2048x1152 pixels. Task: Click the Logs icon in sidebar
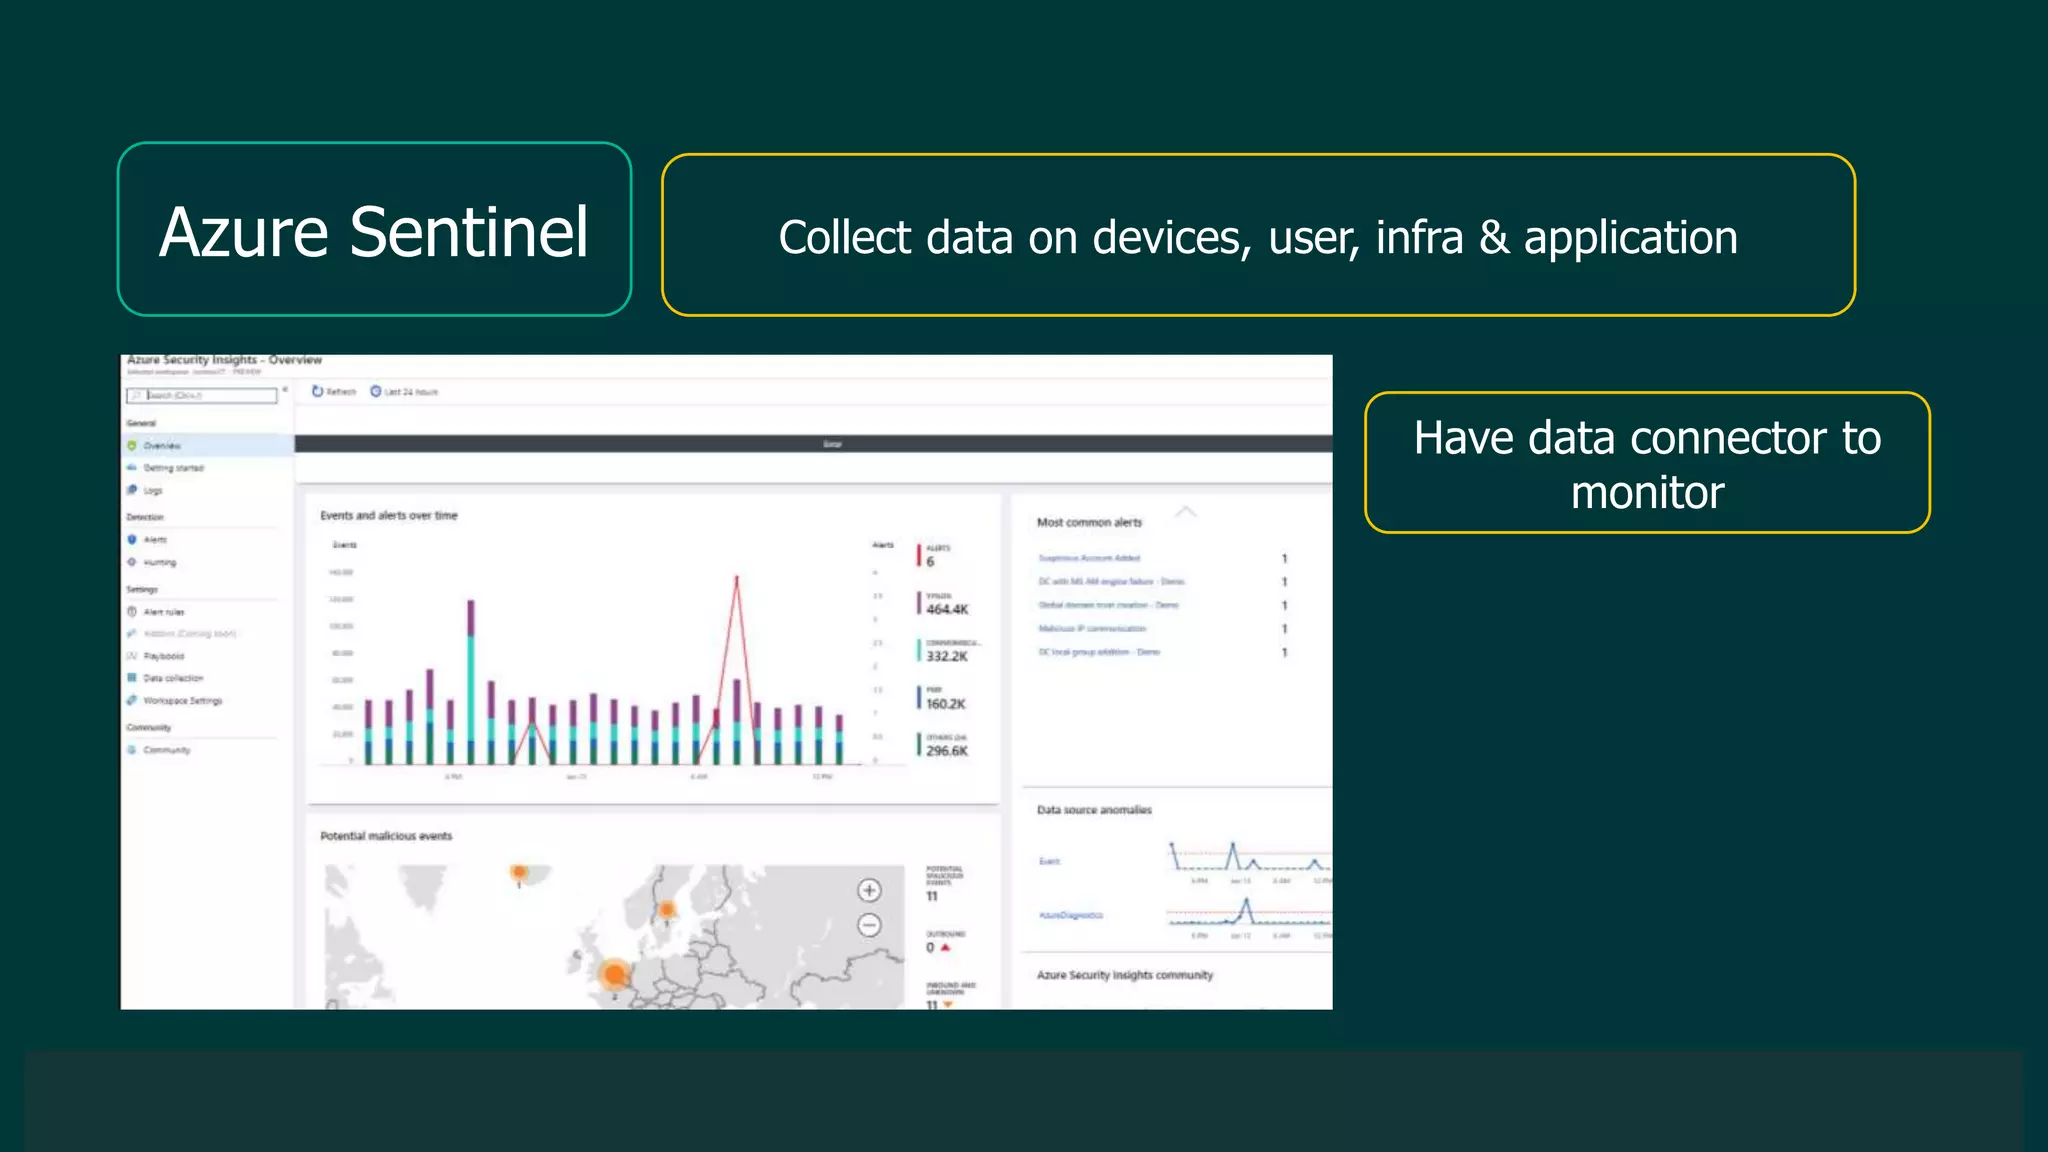[132, 490]
